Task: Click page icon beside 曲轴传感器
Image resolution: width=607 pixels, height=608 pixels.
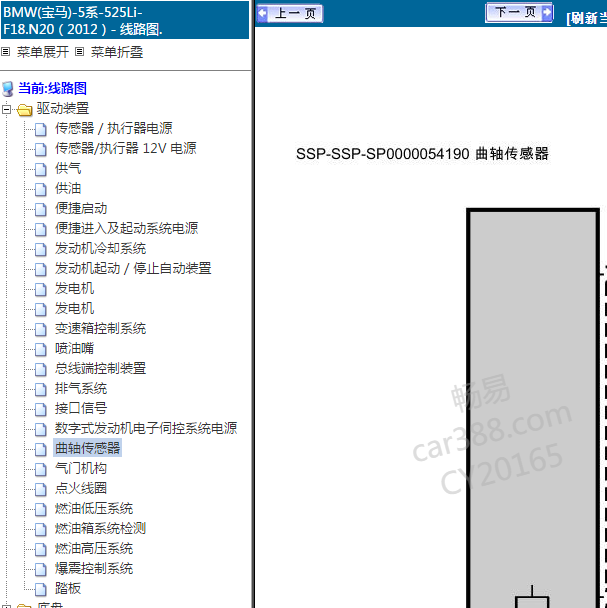Action: coord(40,449)
